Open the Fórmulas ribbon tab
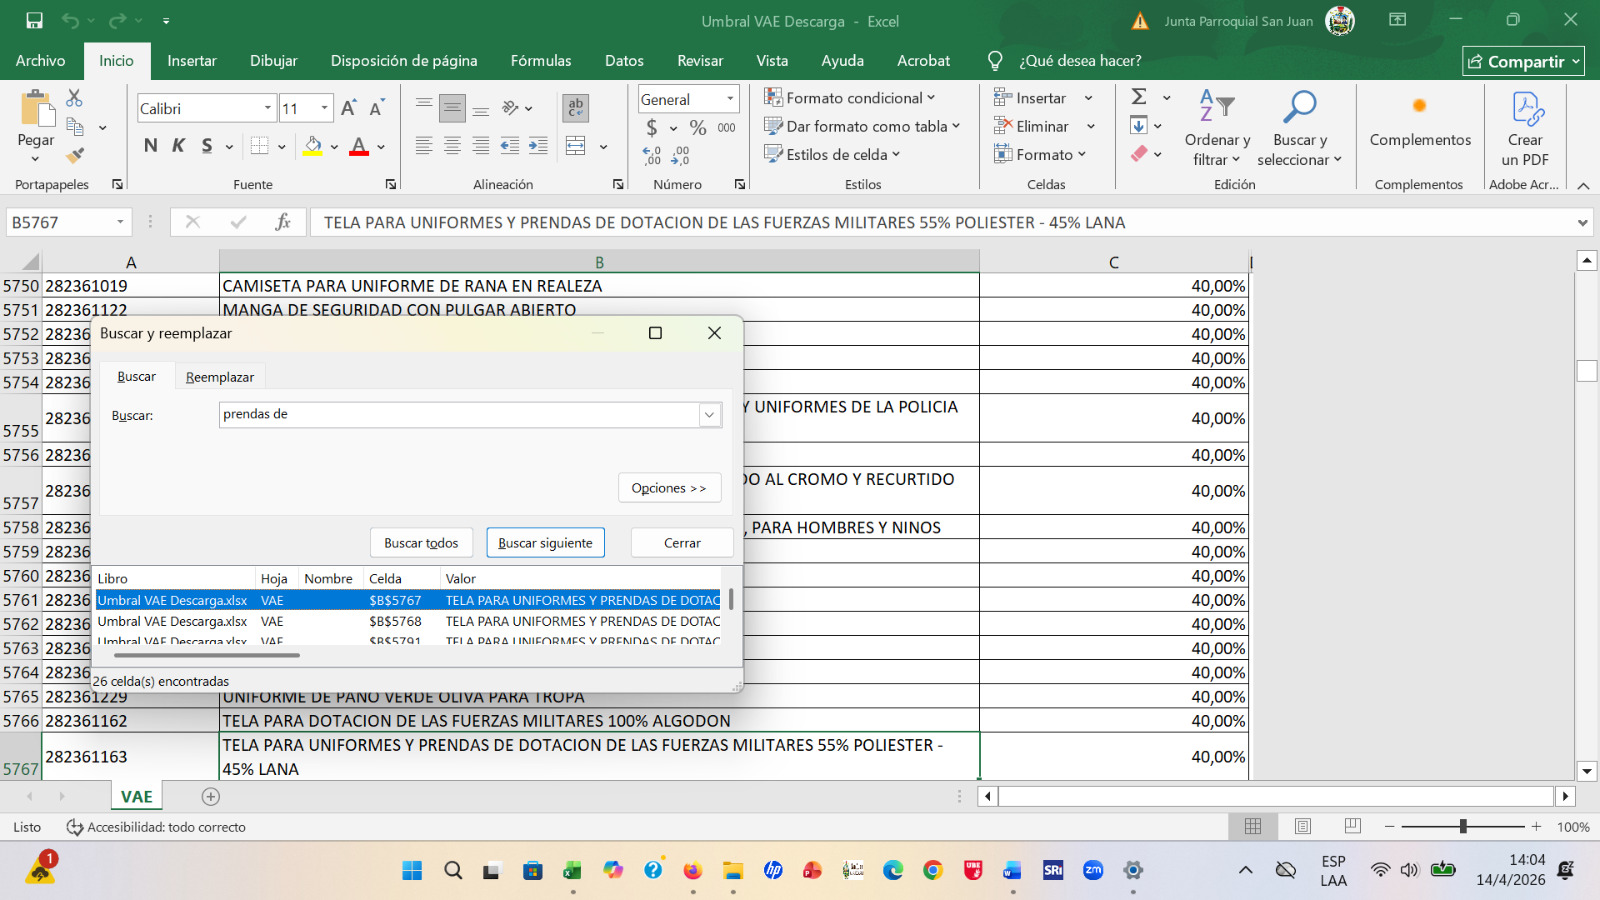Image resolution: width=1600 pixels, height=900 pixels. [540, 61]
